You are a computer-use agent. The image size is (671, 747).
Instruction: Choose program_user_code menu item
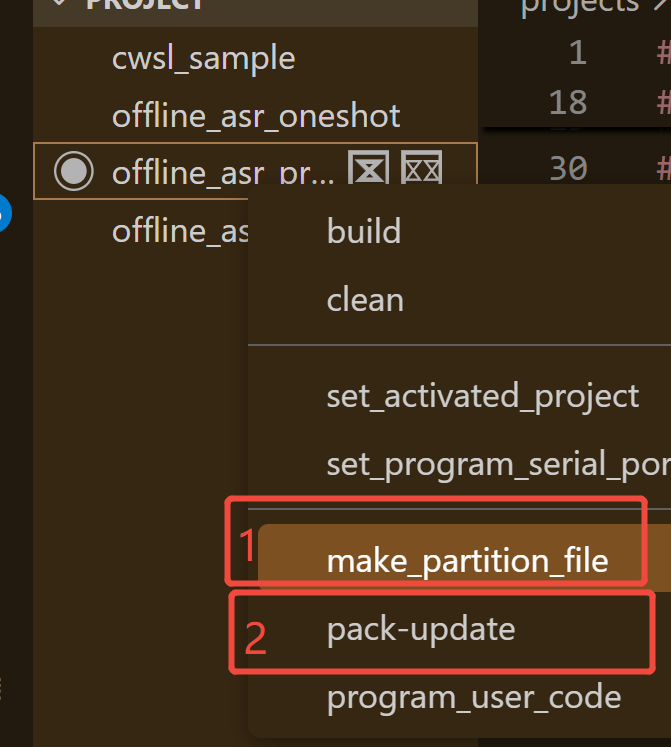point(473,697)
